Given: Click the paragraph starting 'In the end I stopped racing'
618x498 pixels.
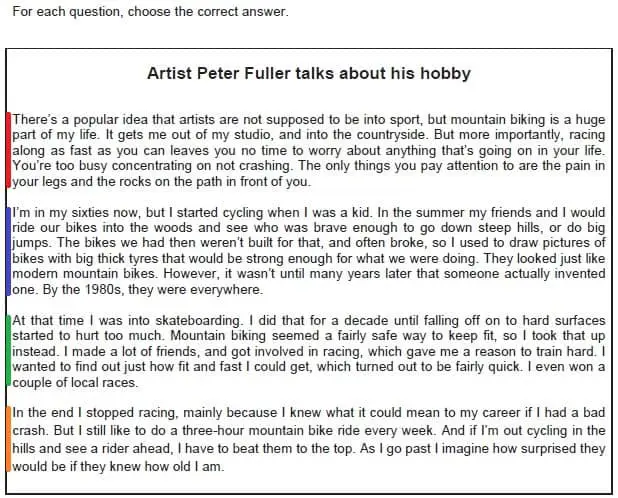Looking at the screenshot, I should click(x=309, y=439).
